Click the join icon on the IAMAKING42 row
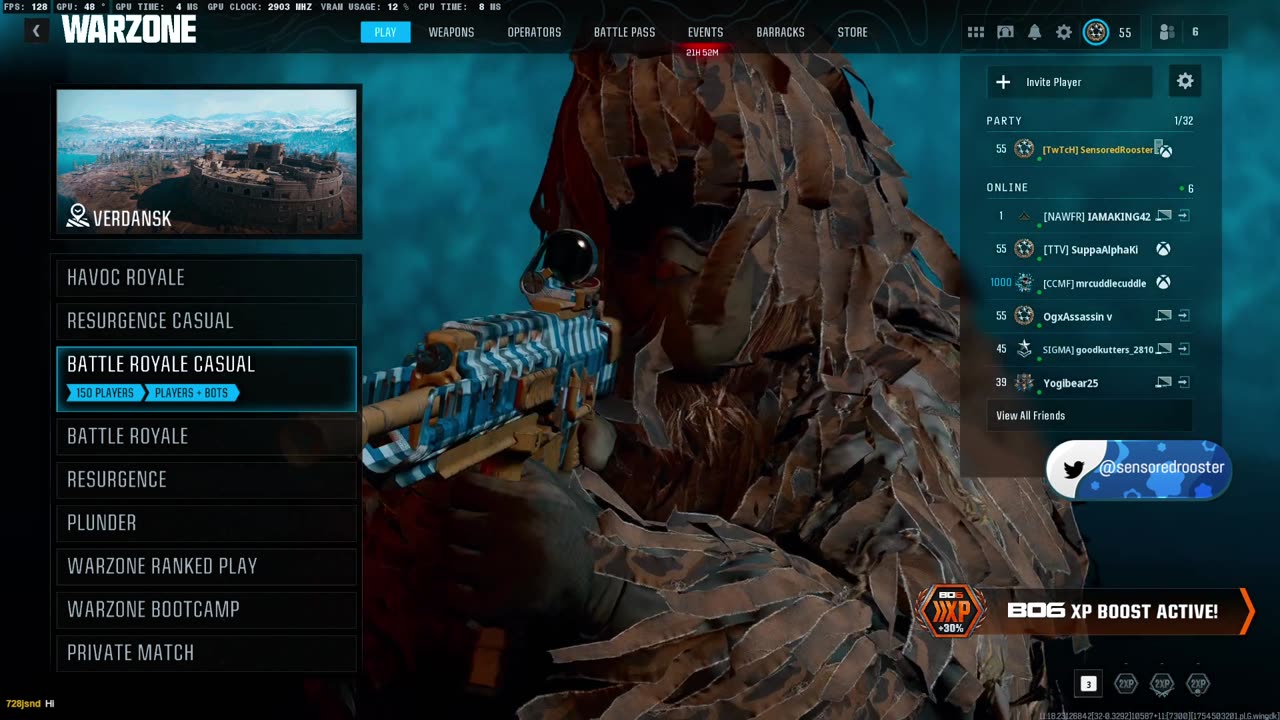 (1183, 216)
